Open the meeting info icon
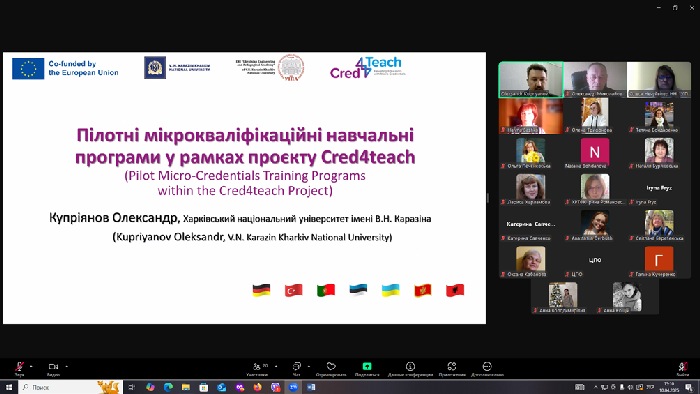 click(x=410, y=366)
